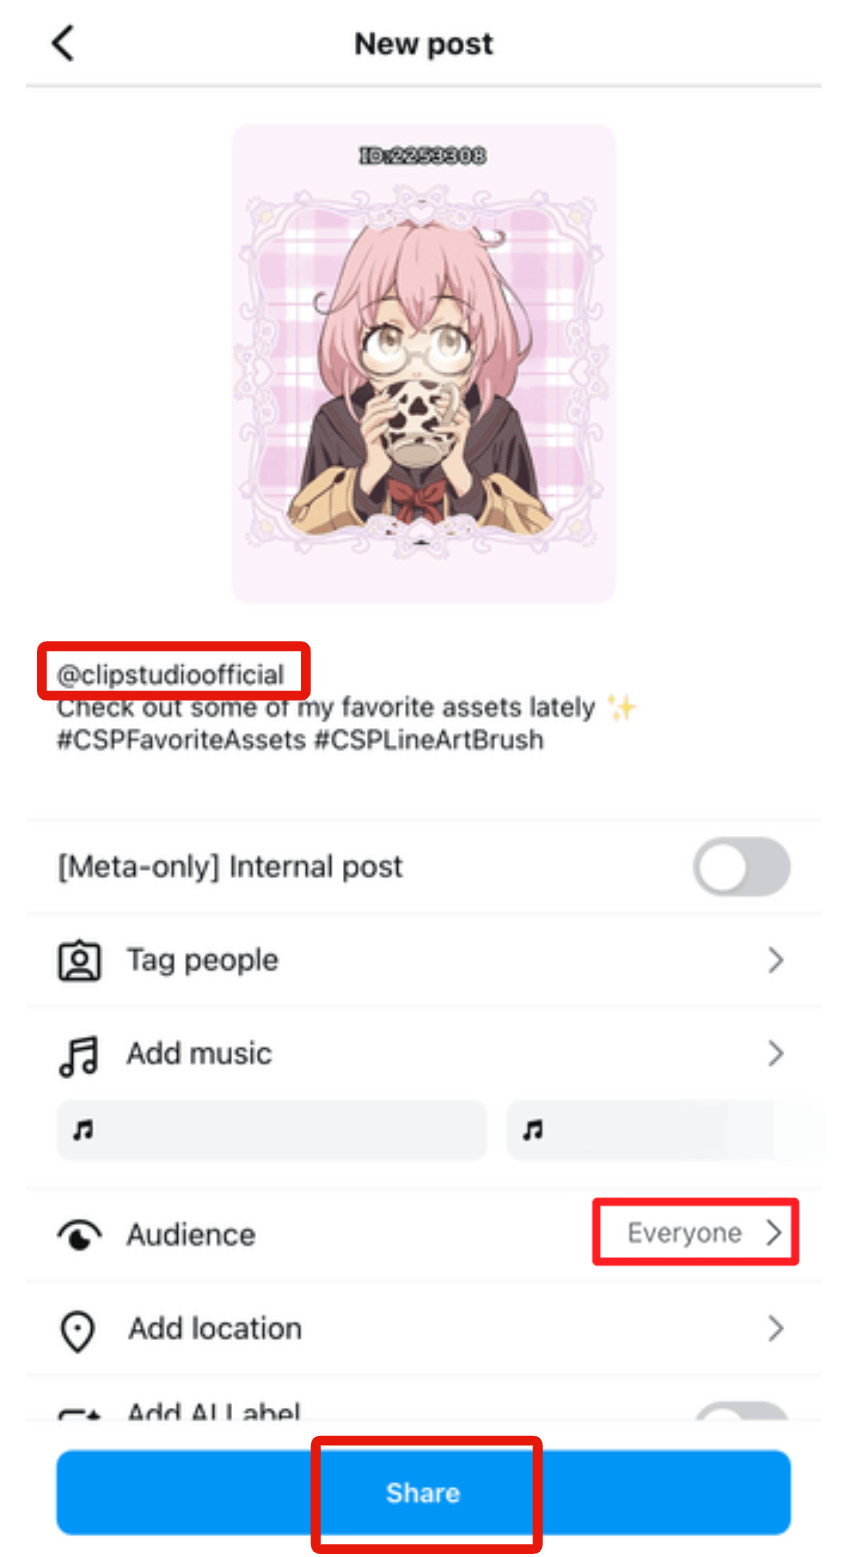Click the Add music note icon

click(79, 1055)
